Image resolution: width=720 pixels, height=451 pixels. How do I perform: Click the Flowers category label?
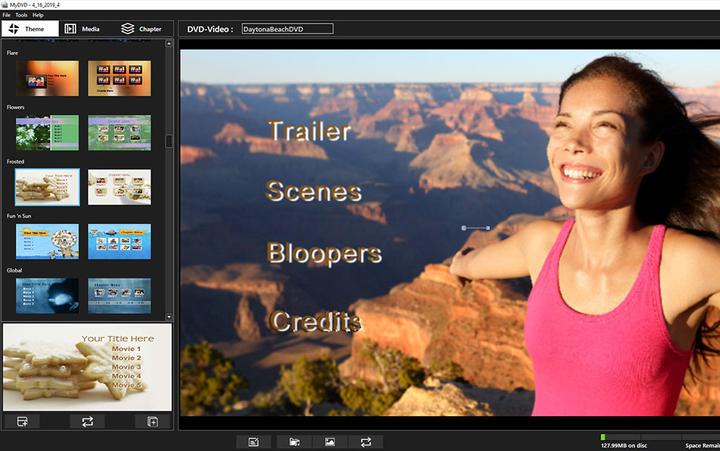16,107
